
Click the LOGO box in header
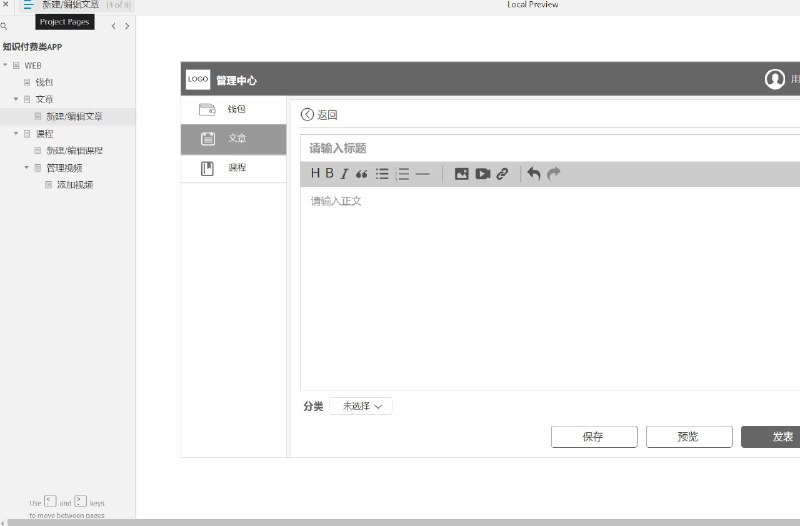pos(198,79)
